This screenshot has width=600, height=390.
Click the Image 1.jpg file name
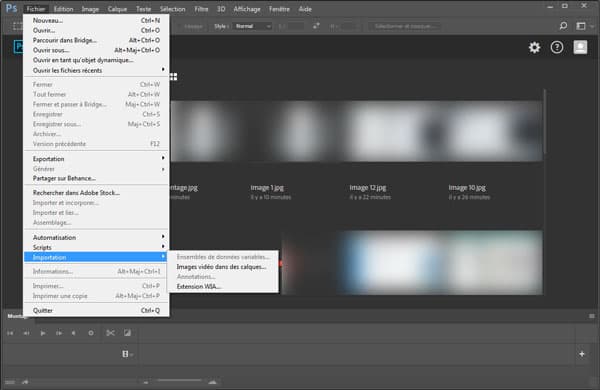click(267, 188)
